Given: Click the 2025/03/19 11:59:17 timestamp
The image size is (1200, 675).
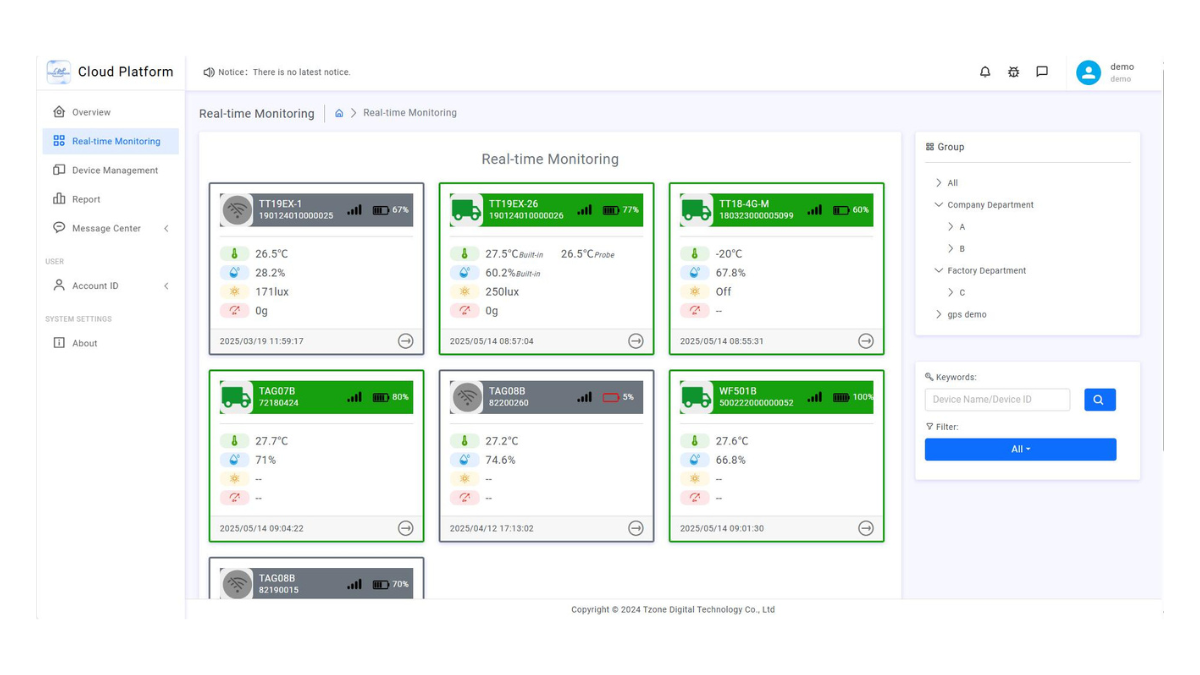Looking at the screenshot, I should point(261,341).
